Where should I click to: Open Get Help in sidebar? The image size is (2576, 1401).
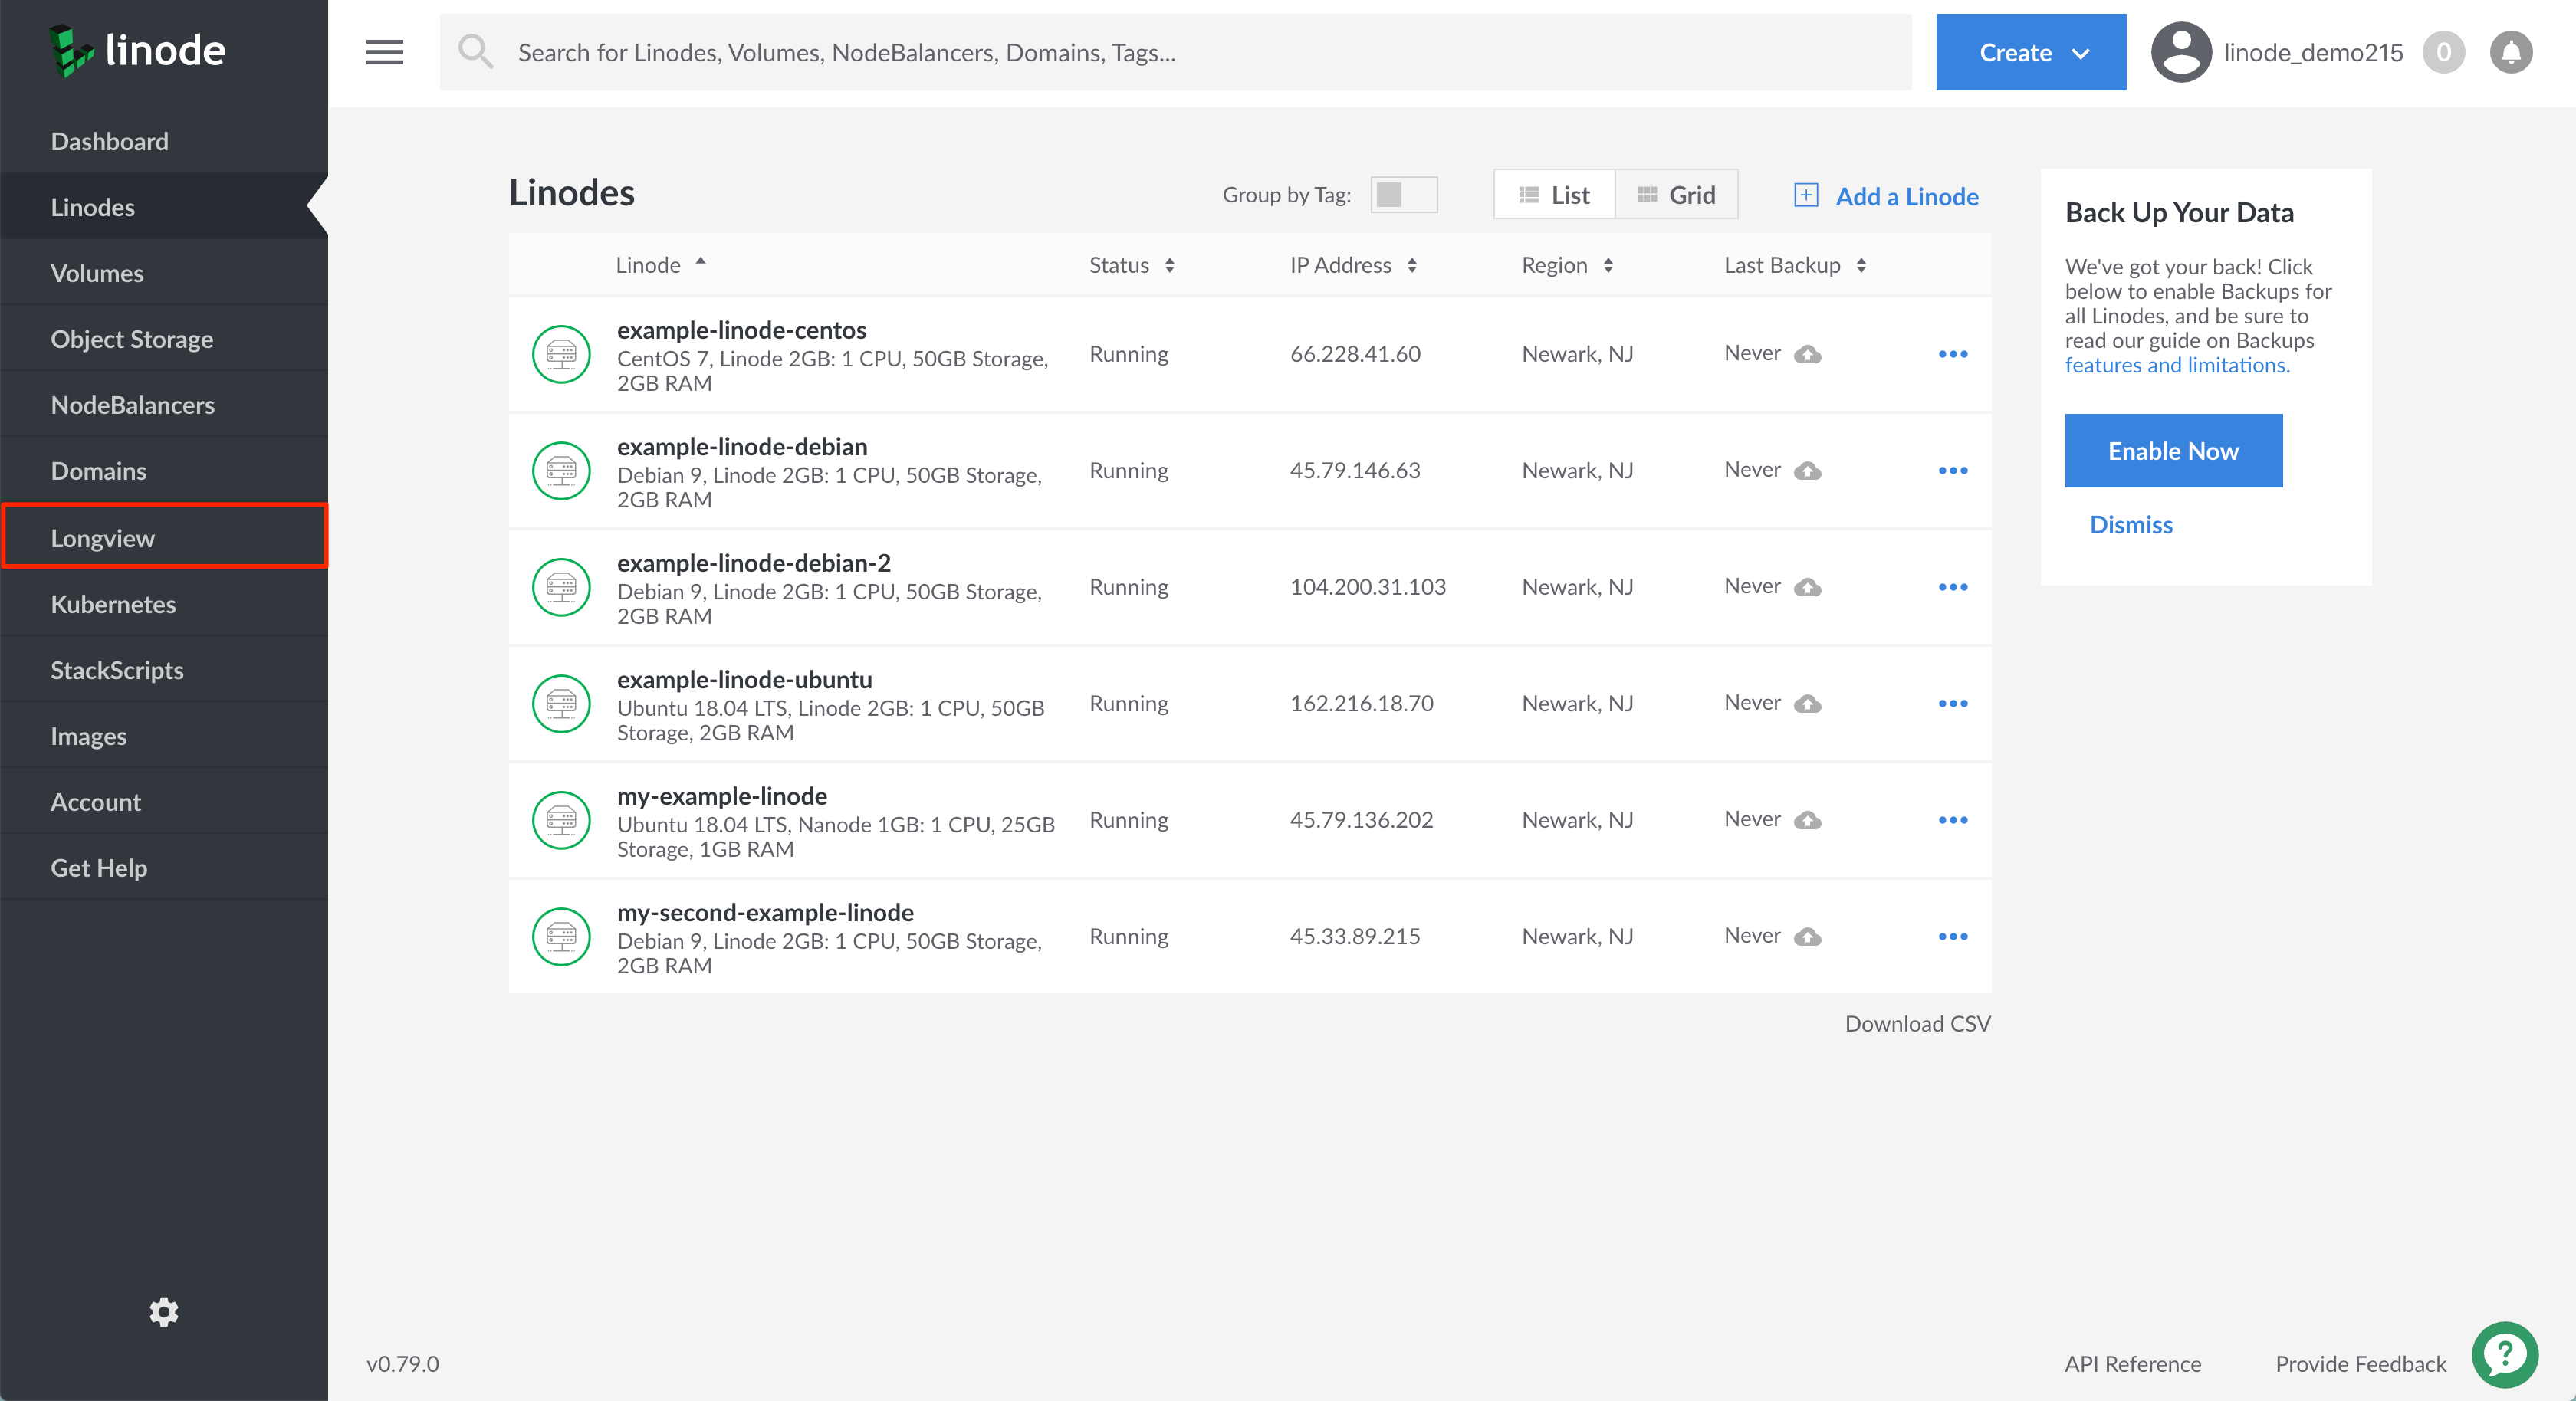coord(164,868)
